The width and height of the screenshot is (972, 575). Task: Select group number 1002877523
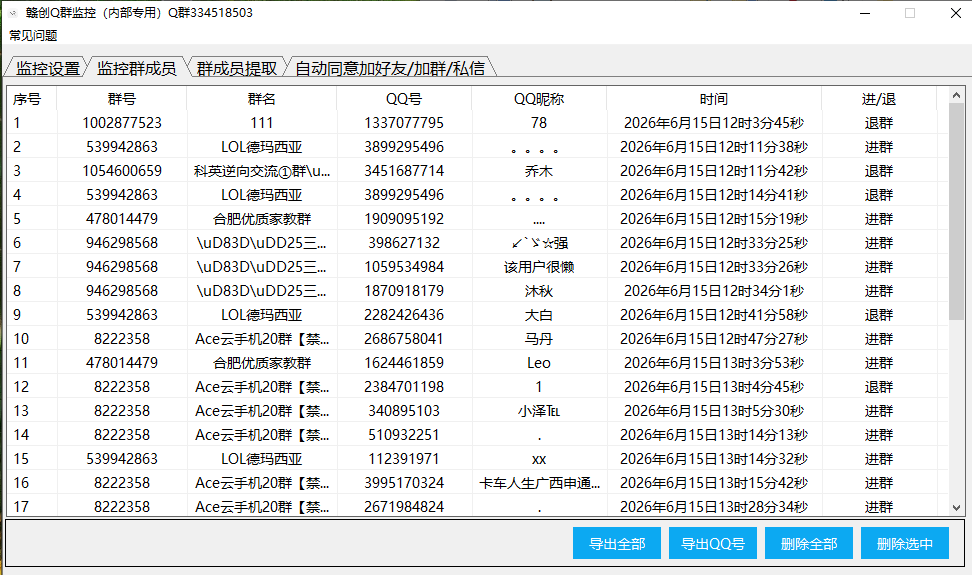click(122, 123)
